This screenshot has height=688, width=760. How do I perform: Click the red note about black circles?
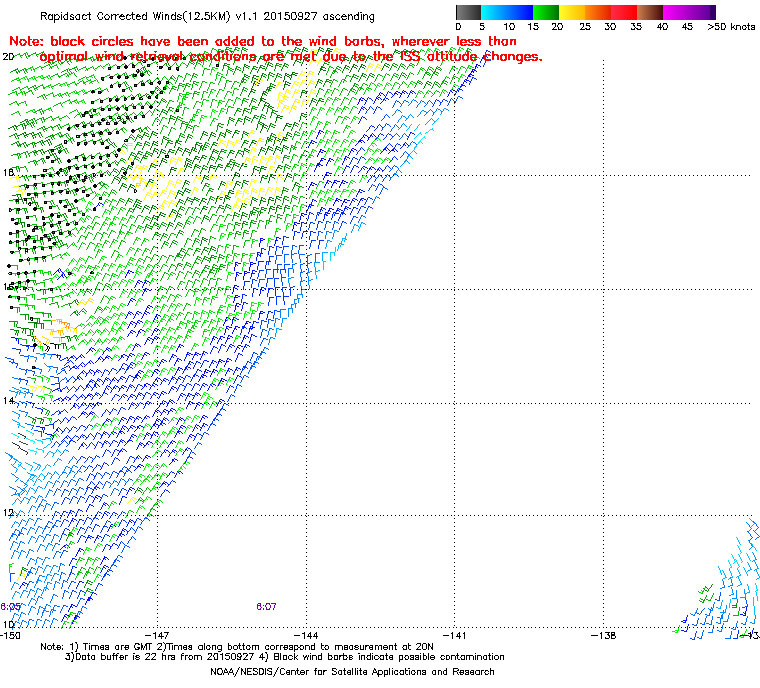click(276, 49)
